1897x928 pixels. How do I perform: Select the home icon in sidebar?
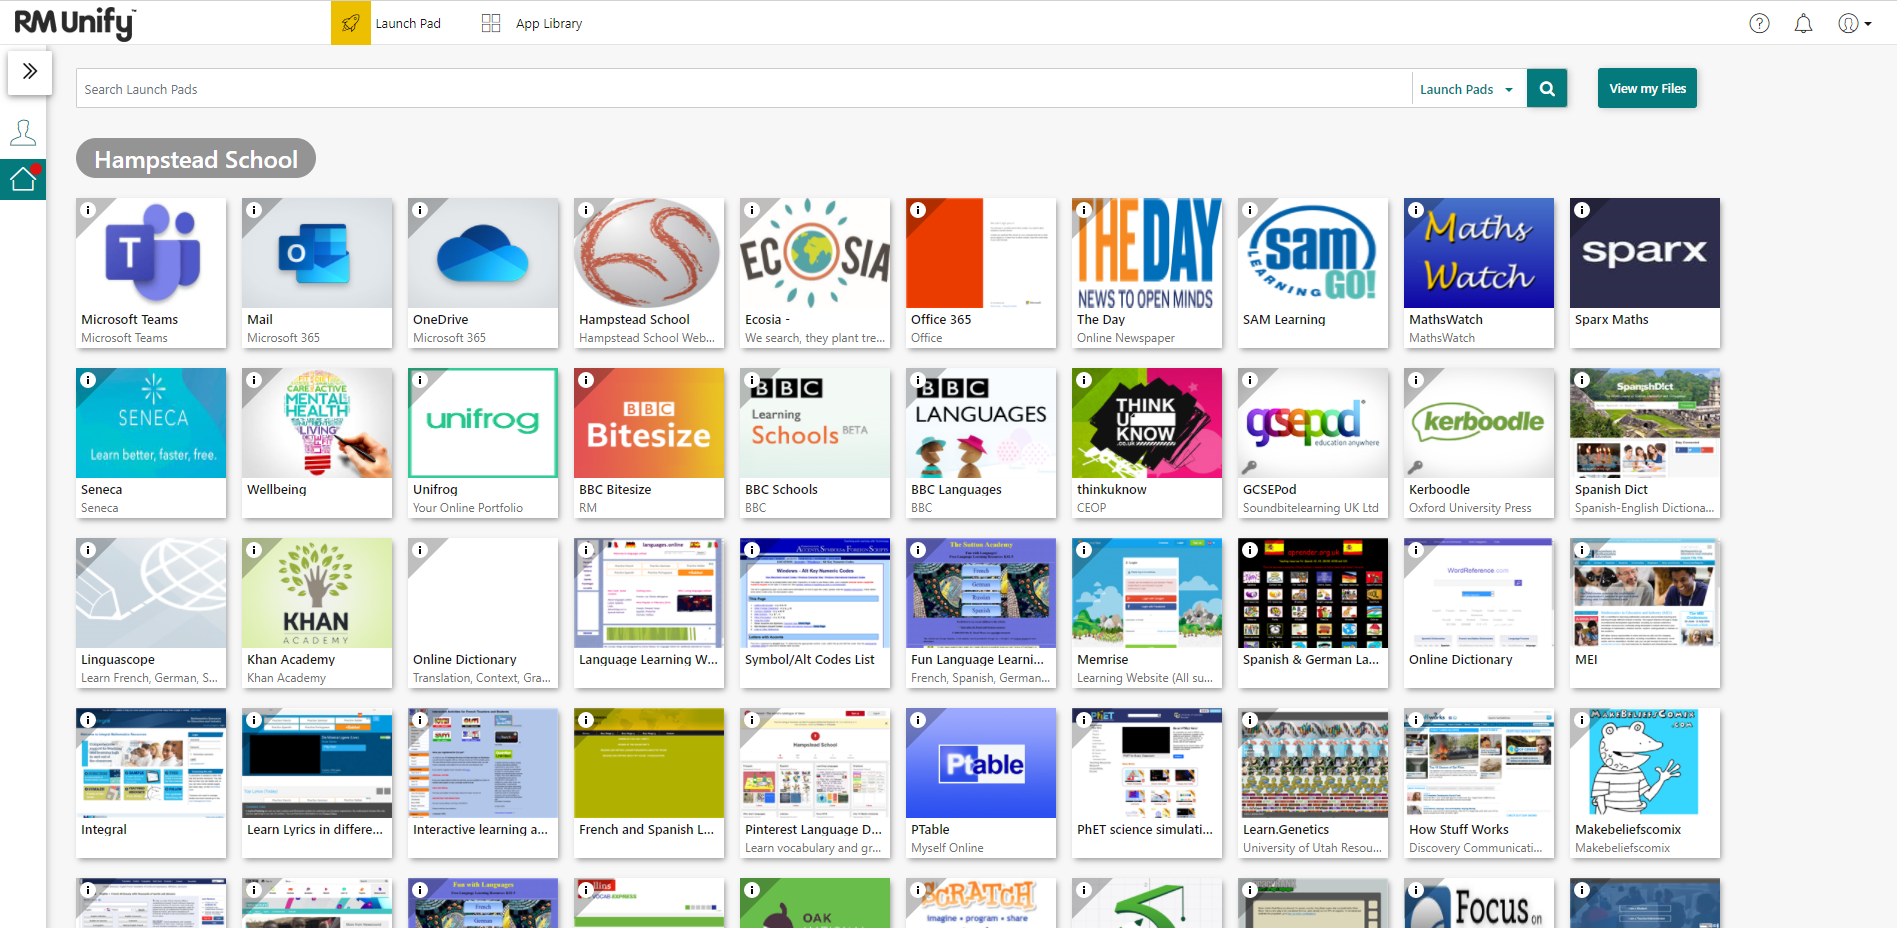tap(23, 180)
